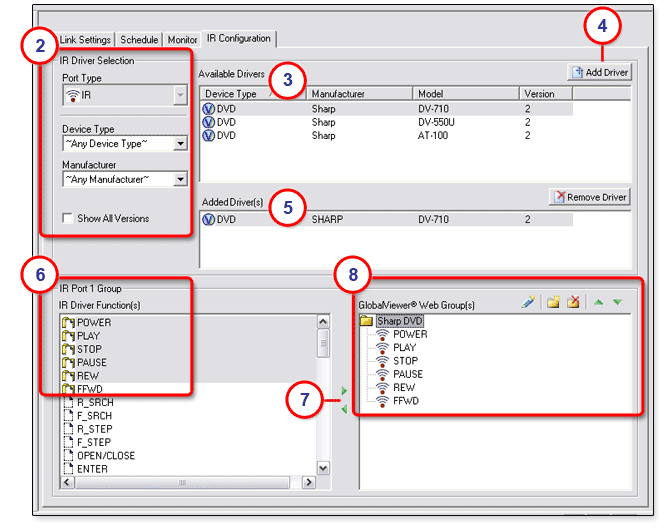670x529 pixels.
Task: Click the green move up arrow
Action: tap(599, 302)
